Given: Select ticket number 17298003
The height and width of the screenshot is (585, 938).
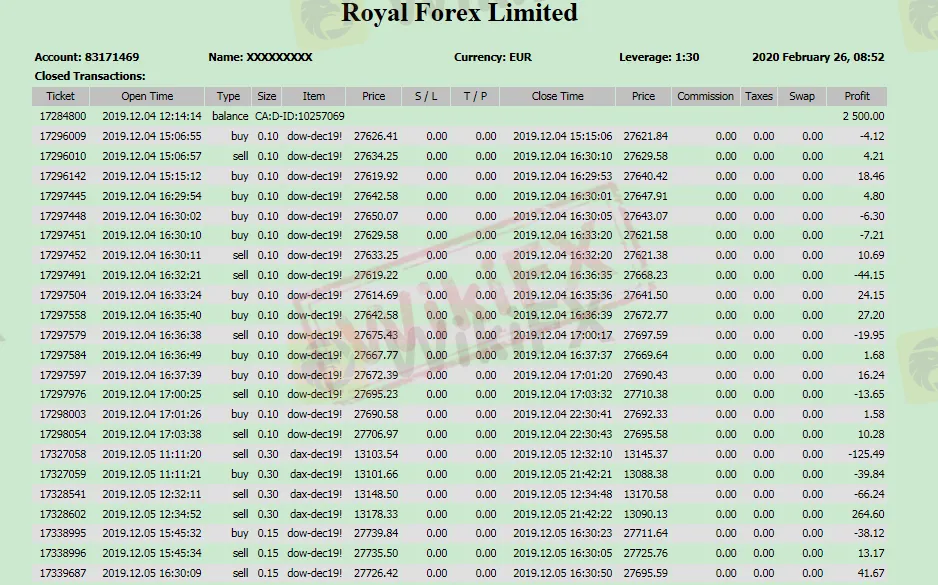Looking at the screenshot, I should click(x=63, y=414).
